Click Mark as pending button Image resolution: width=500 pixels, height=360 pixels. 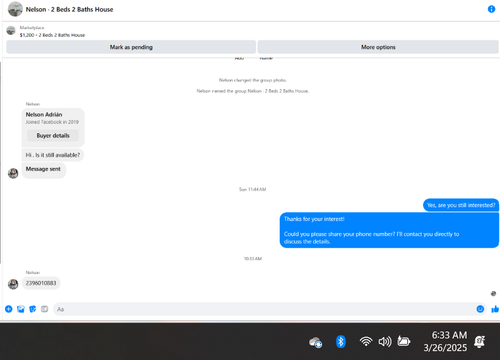(131, 47)
